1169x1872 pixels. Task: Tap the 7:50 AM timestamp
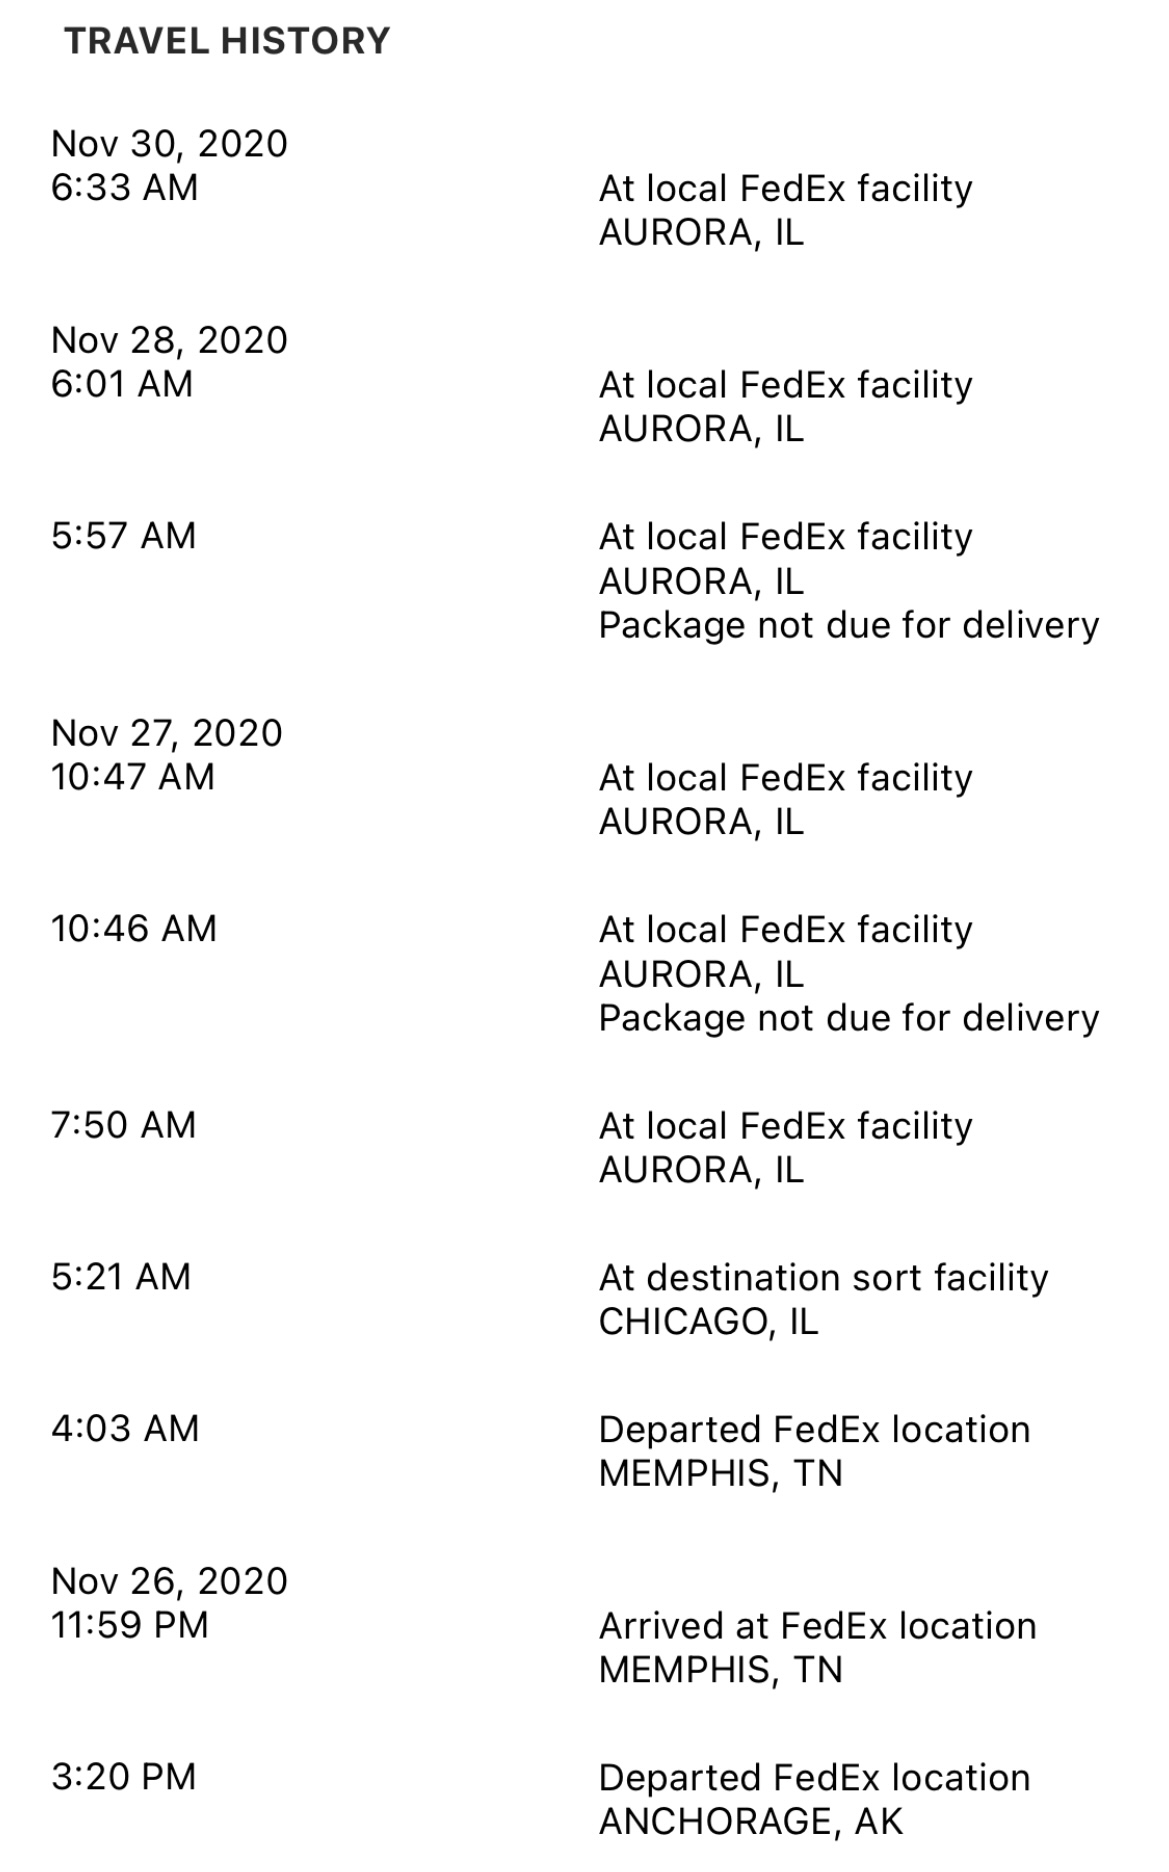click(x=123, y=1125)
